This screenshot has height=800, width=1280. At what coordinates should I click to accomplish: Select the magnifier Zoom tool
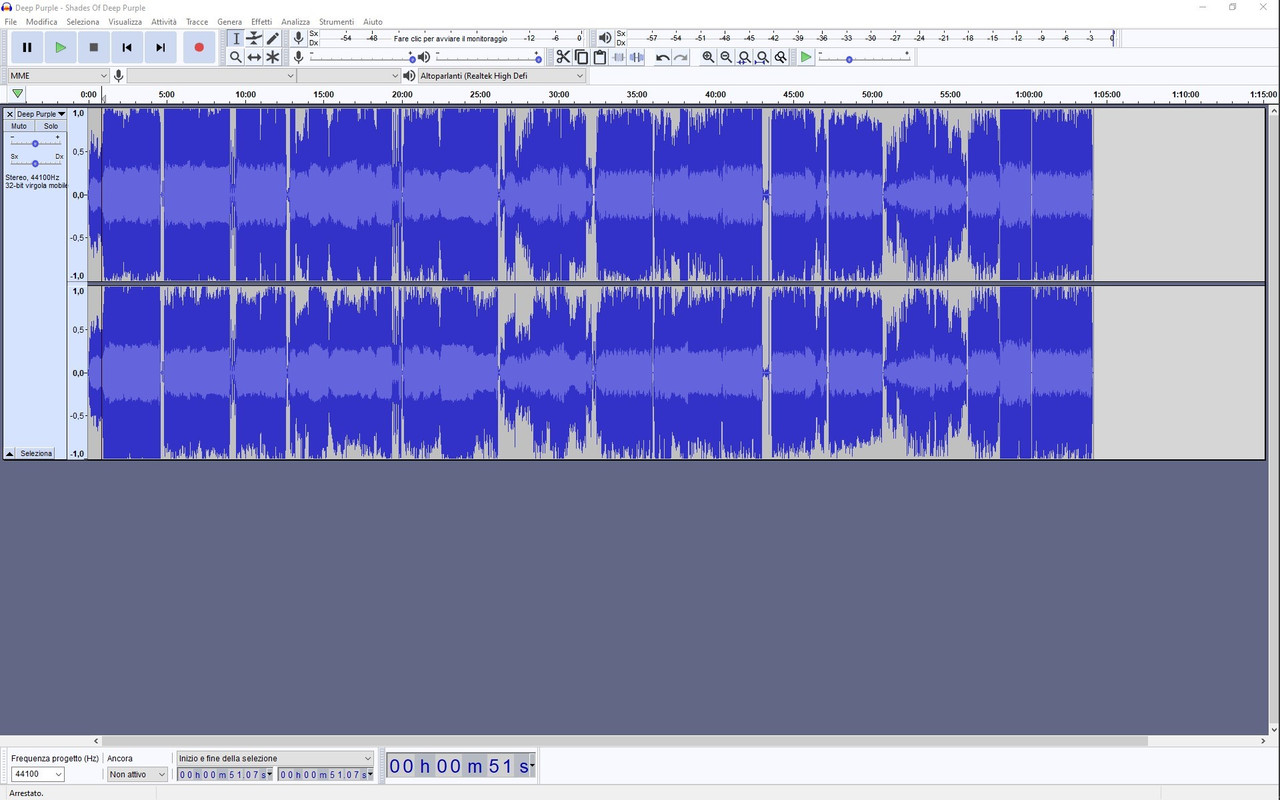tap(236, 57)
